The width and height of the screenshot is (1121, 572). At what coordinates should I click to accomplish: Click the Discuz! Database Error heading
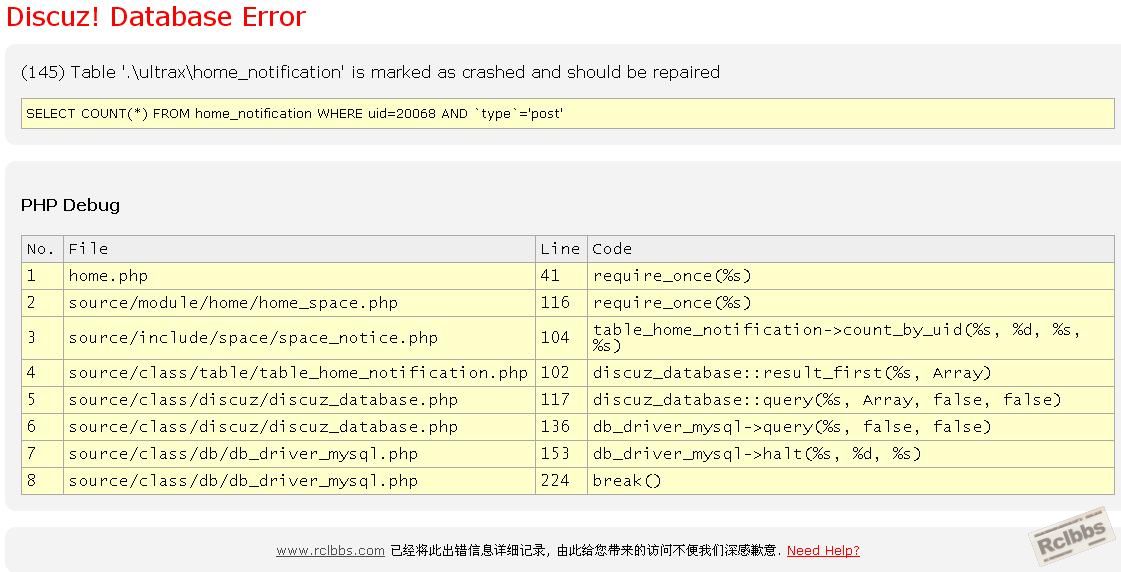point(156,16)
